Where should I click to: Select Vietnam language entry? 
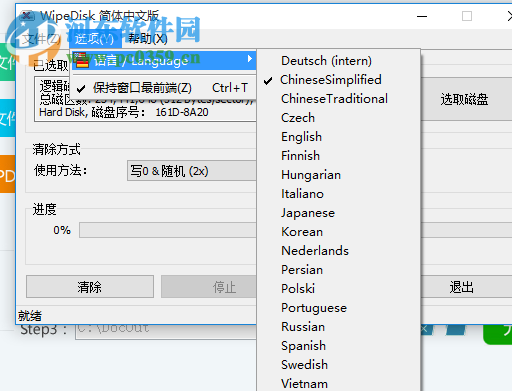tap(338, 383)
